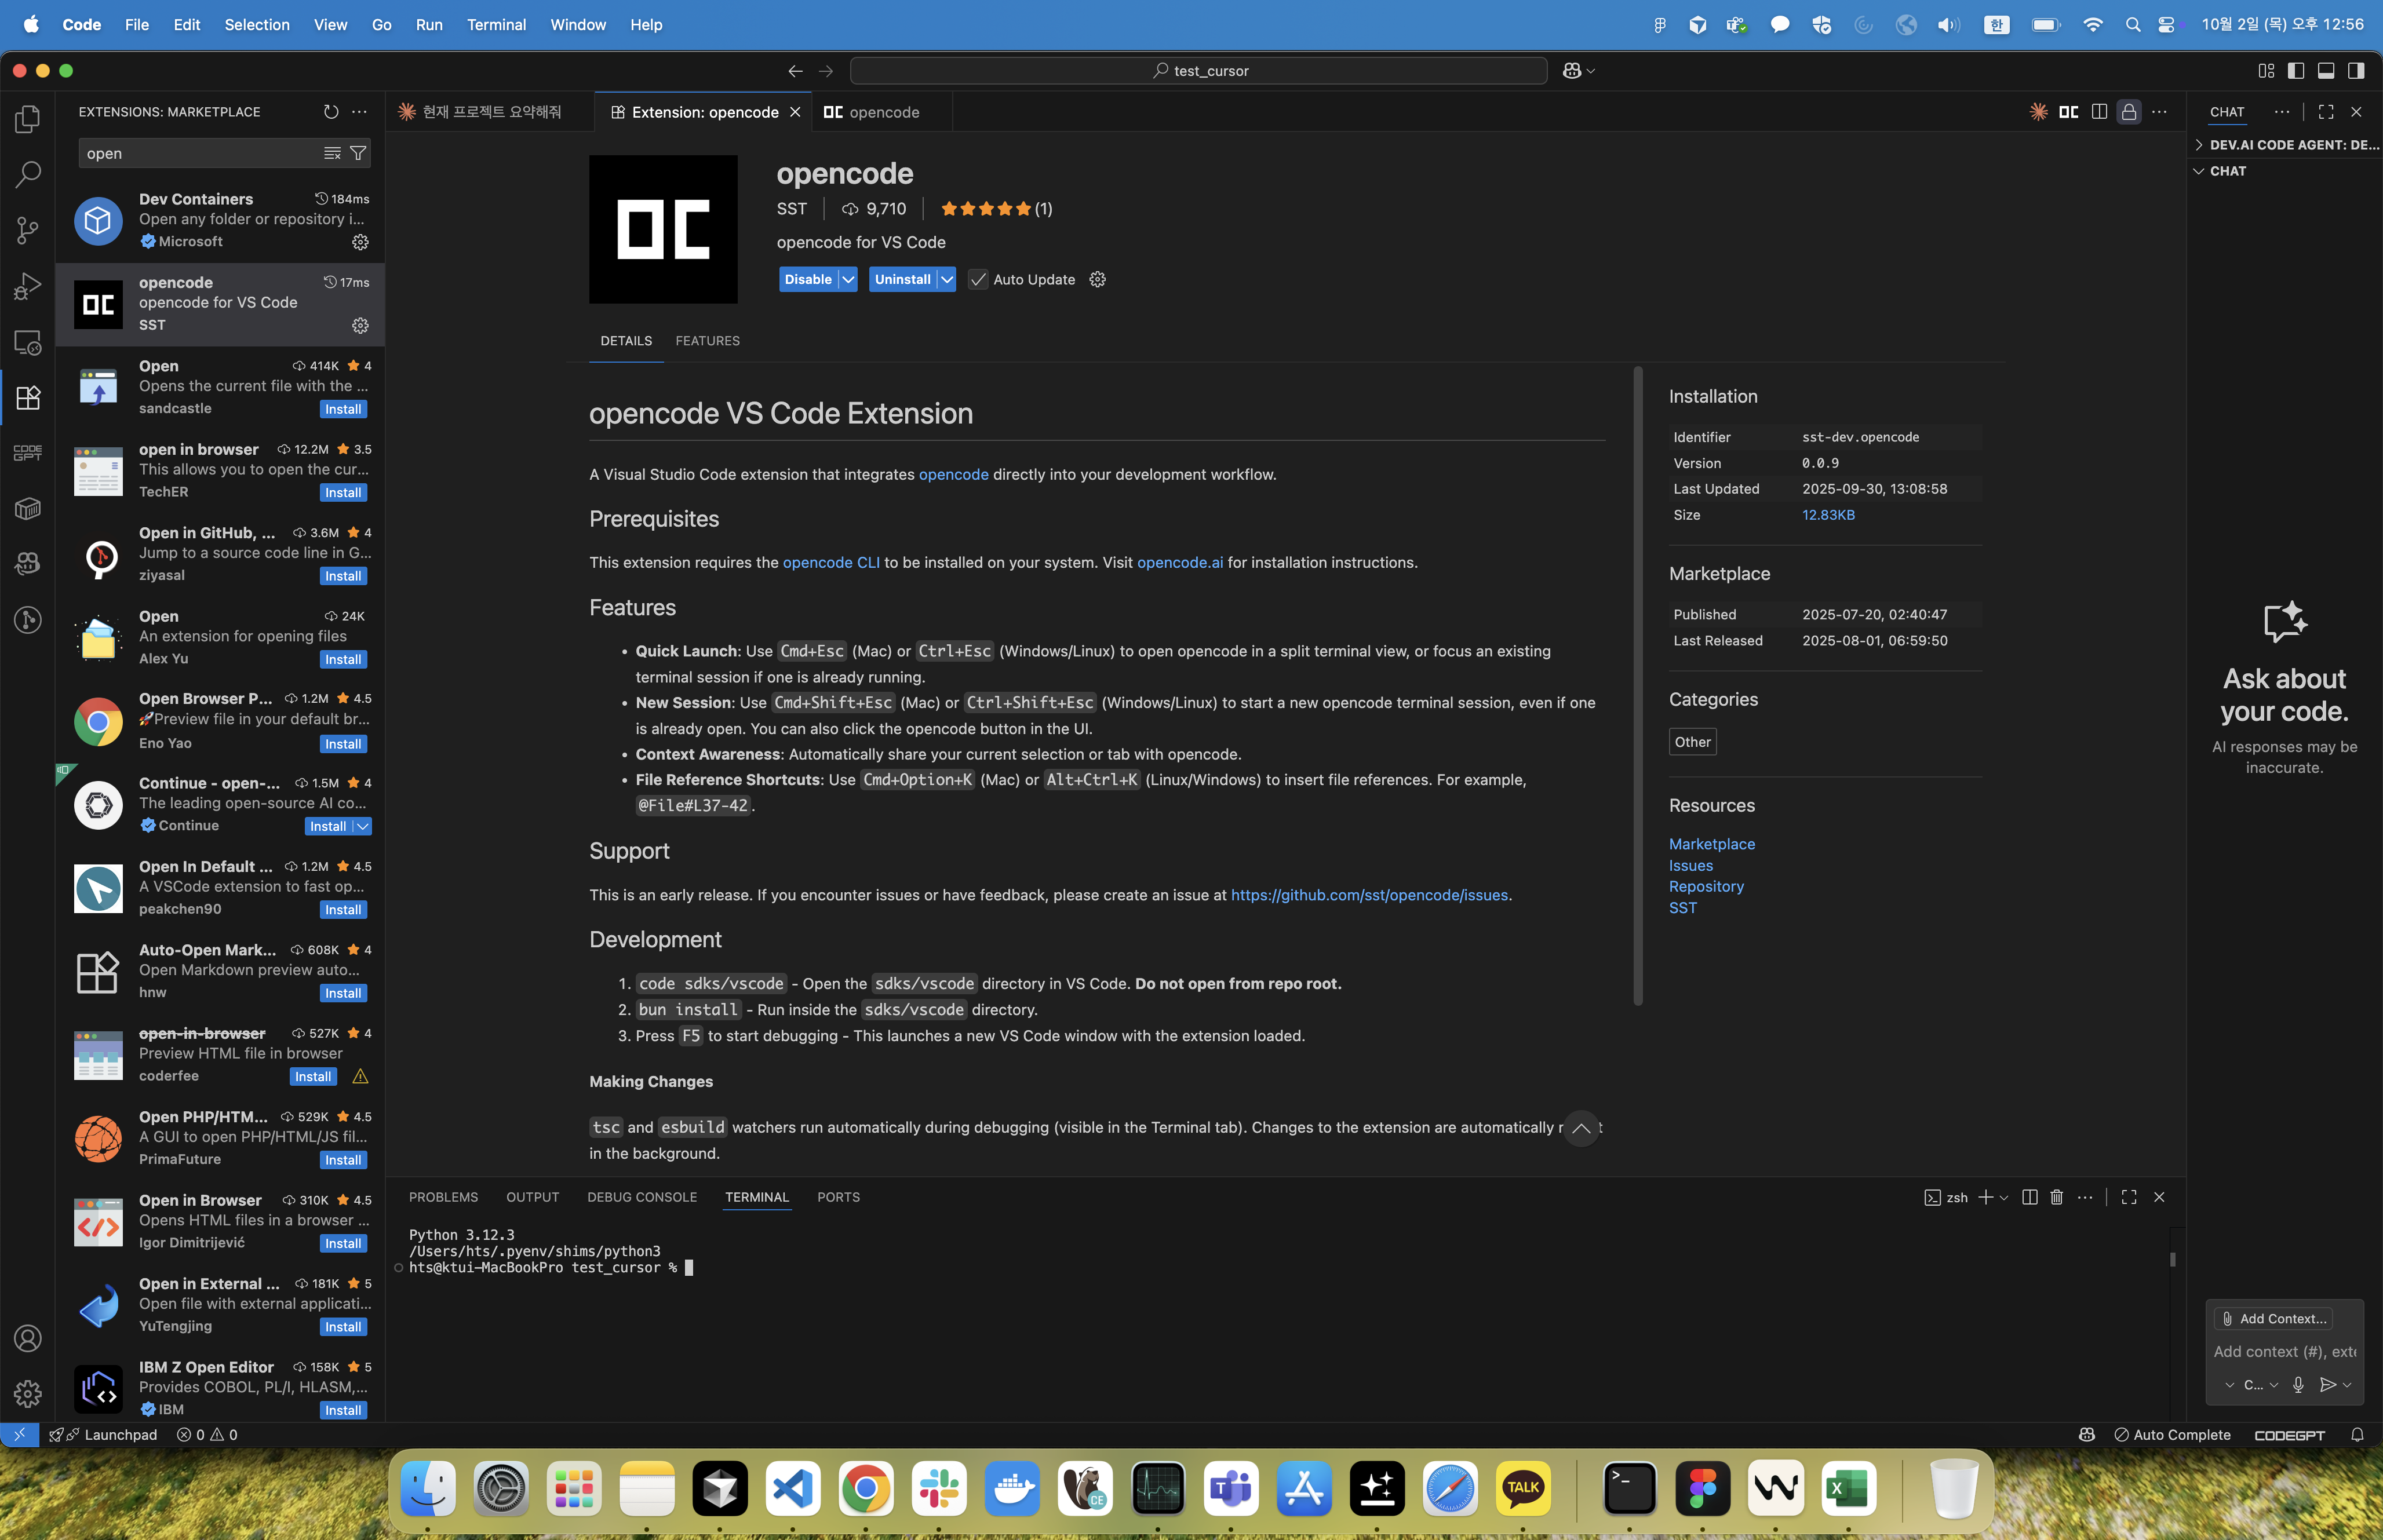2383x1540 pixels.
Task: Open Install dropdown for Continue extension
Action: click(x=363, y=827)
